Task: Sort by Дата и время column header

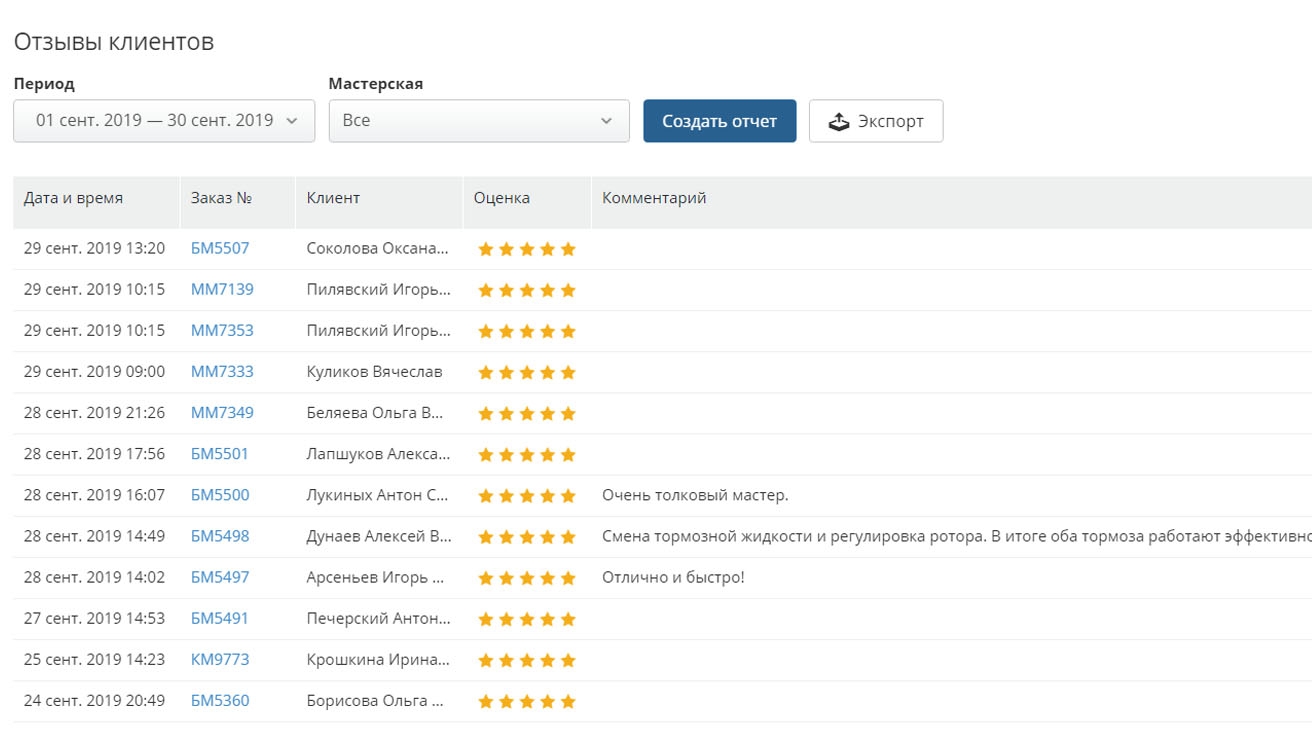Action: tap(73, 198)
